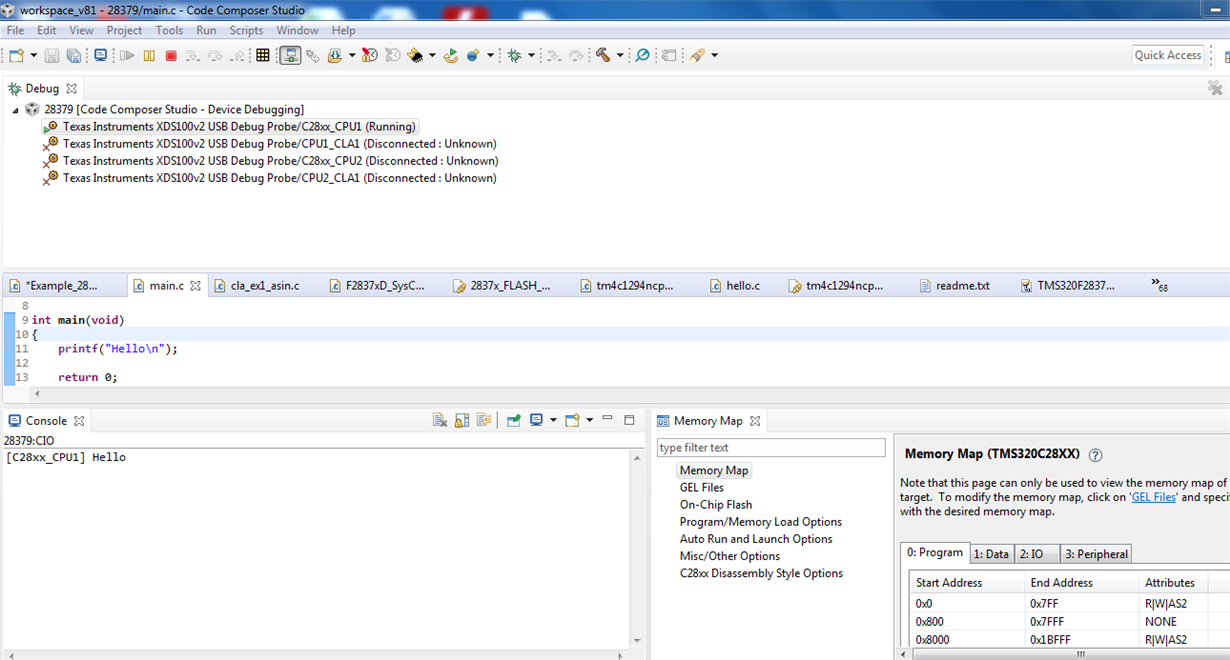Select GEL Files in the list
The width and height of the screenshot is (1230, 660).
702,488
